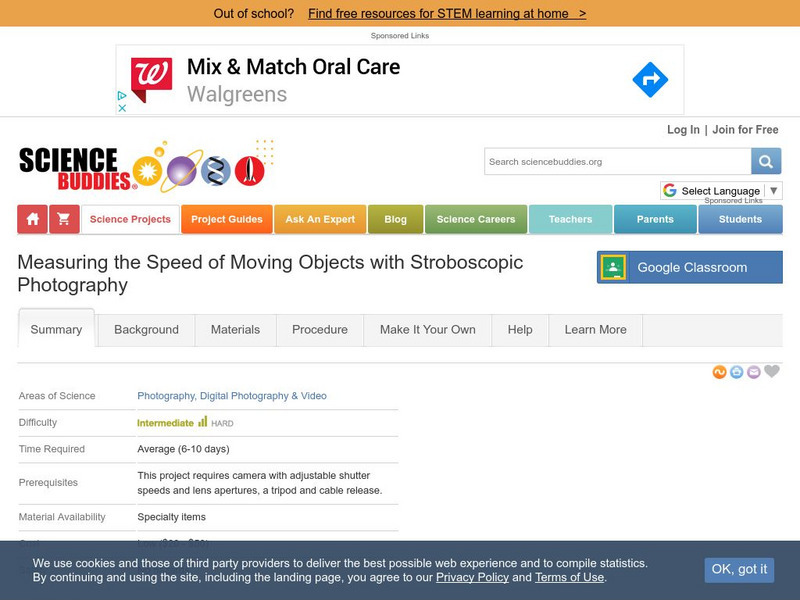
Task: Click Walgreens ad direction arrow icon
Action: click(650, 80)
